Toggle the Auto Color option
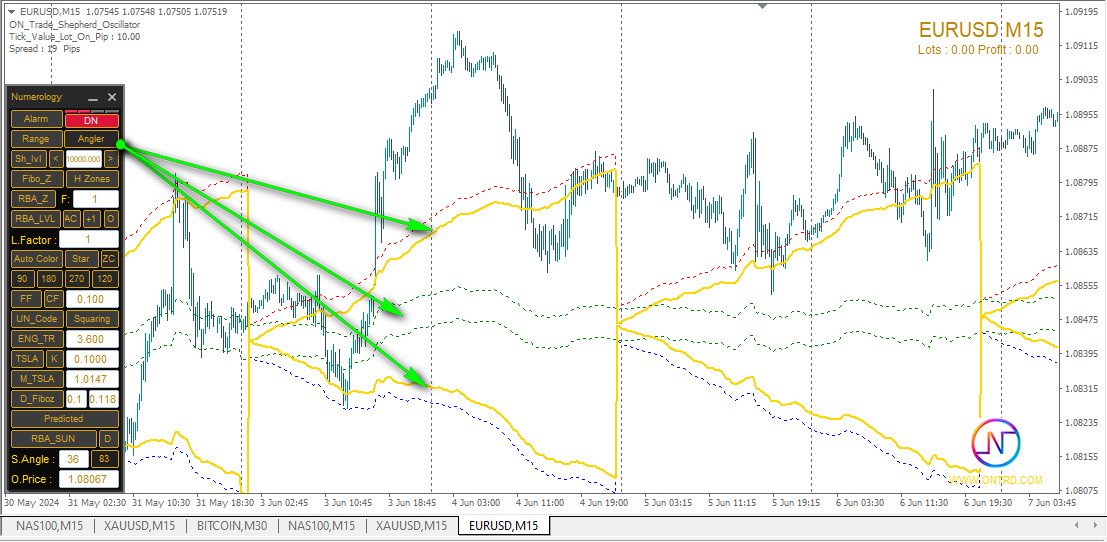 (36, 259)
